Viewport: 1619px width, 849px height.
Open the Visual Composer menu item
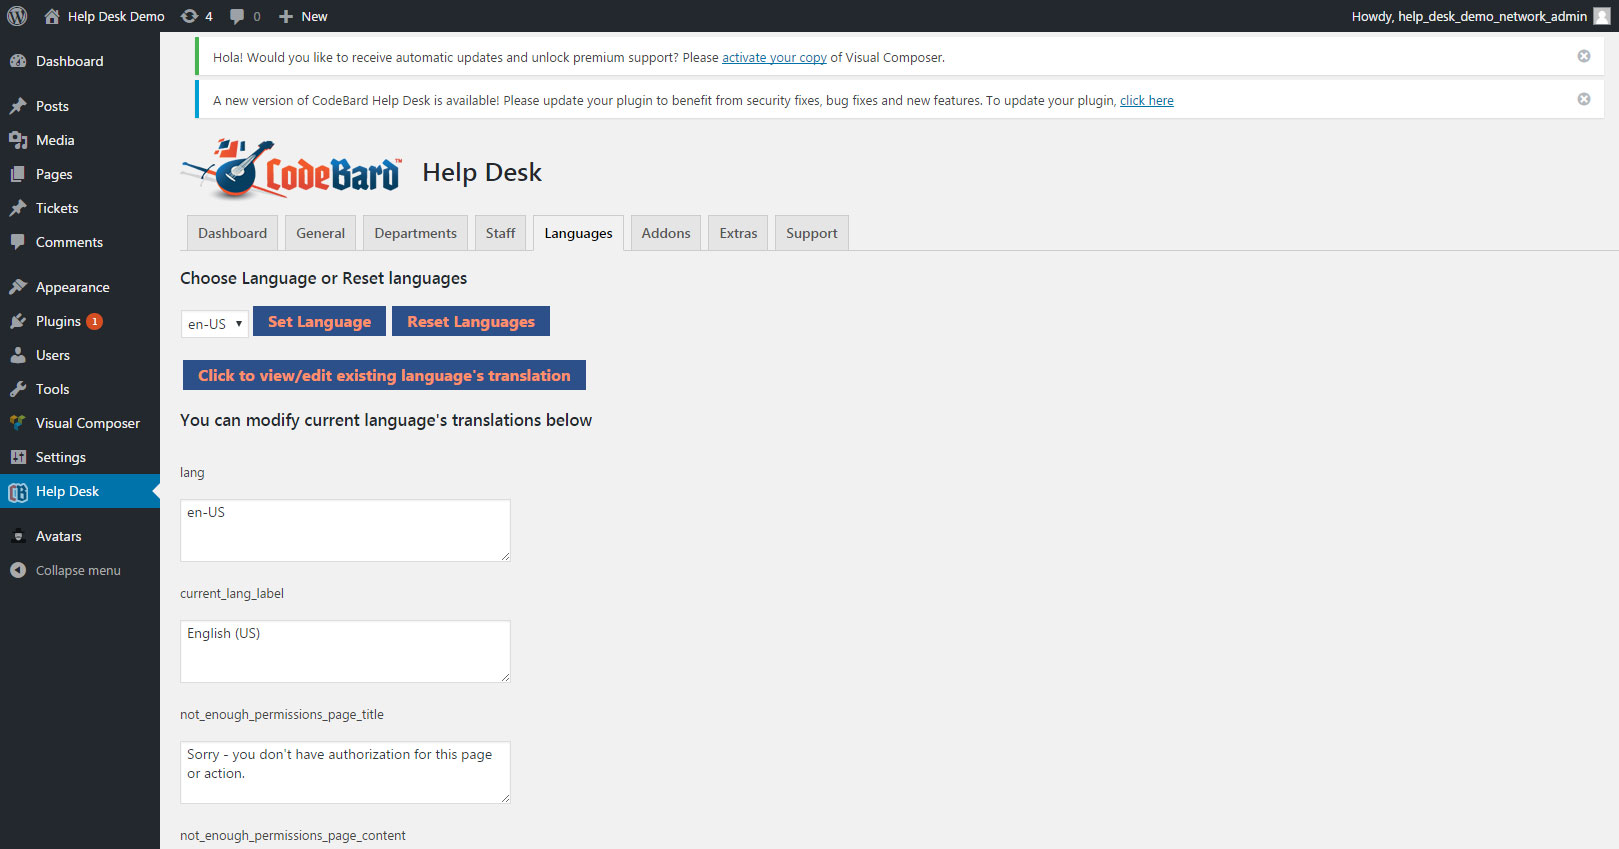tap(80, 423)
